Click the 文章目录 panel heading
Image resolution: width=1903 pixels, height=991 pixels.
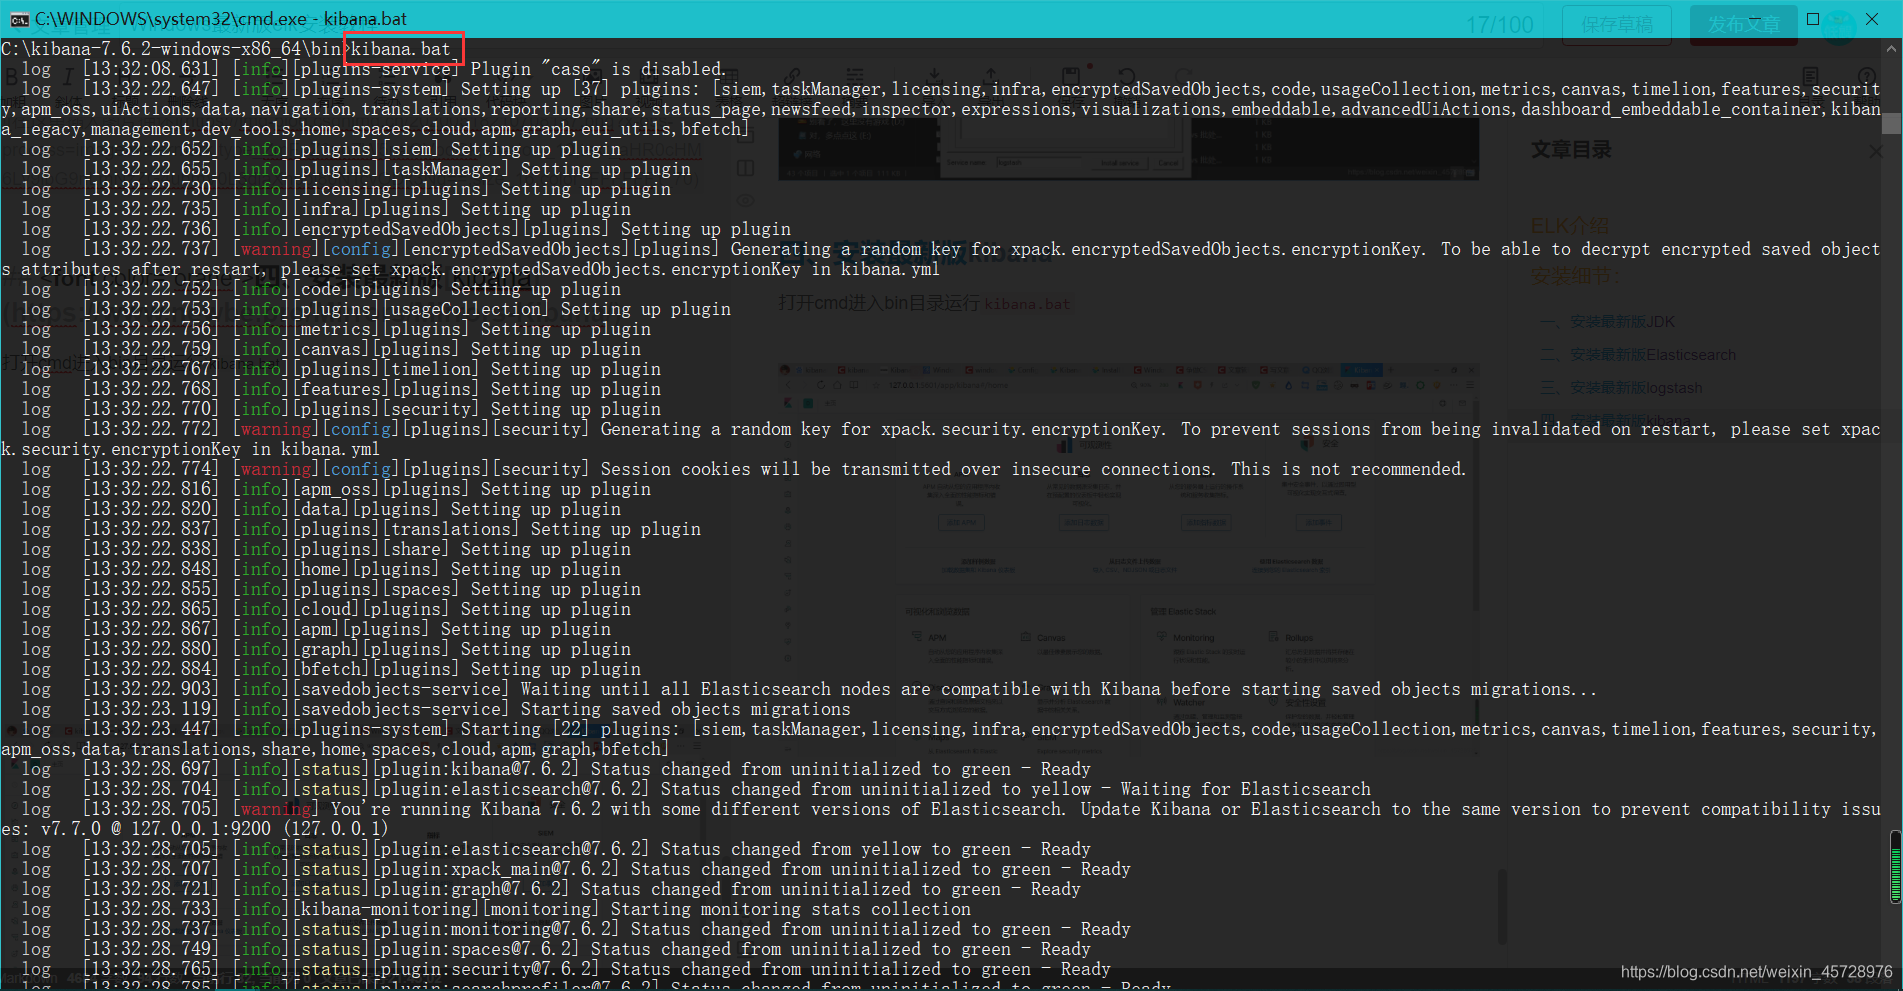tap(1571, 150)
